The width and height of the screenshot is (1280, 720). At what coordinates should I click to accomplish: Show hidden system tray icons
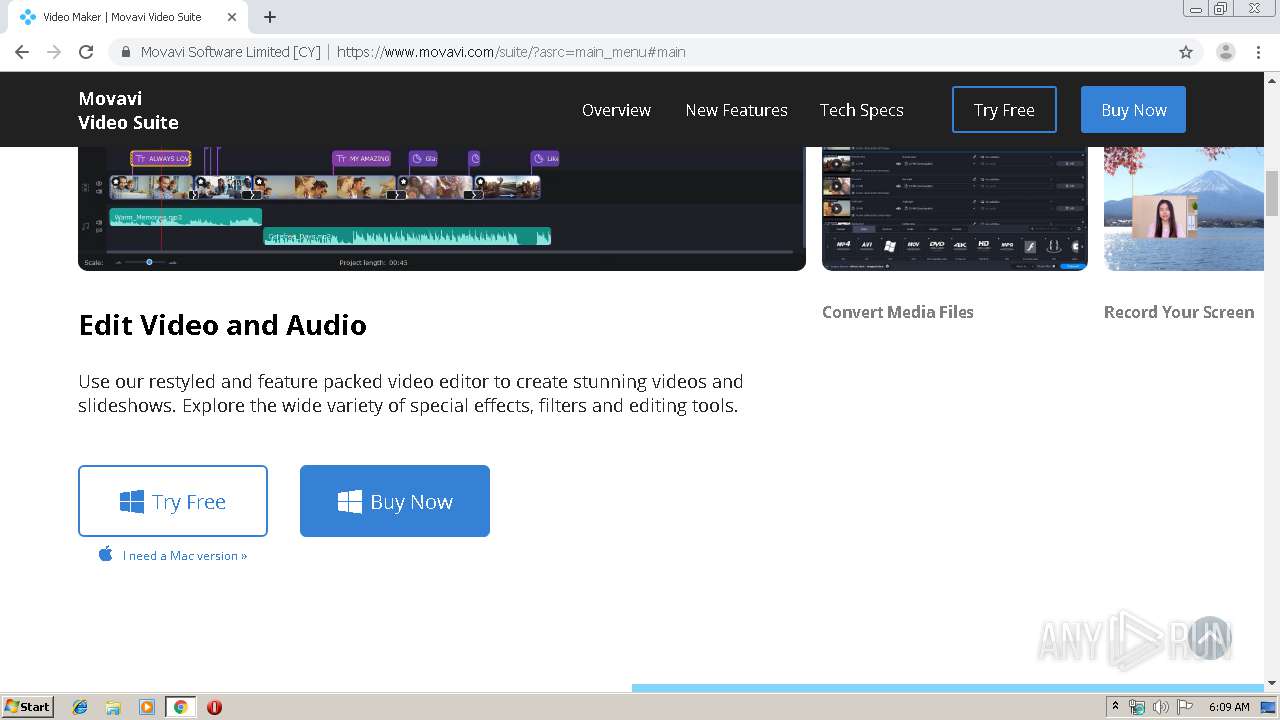1115,706
